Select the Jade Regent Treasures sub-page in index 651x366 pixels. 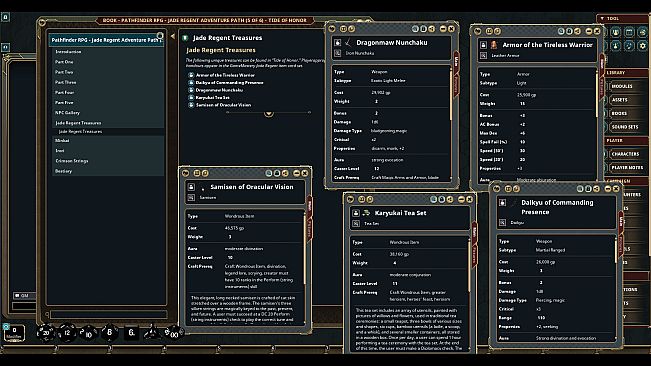[81, 132]
